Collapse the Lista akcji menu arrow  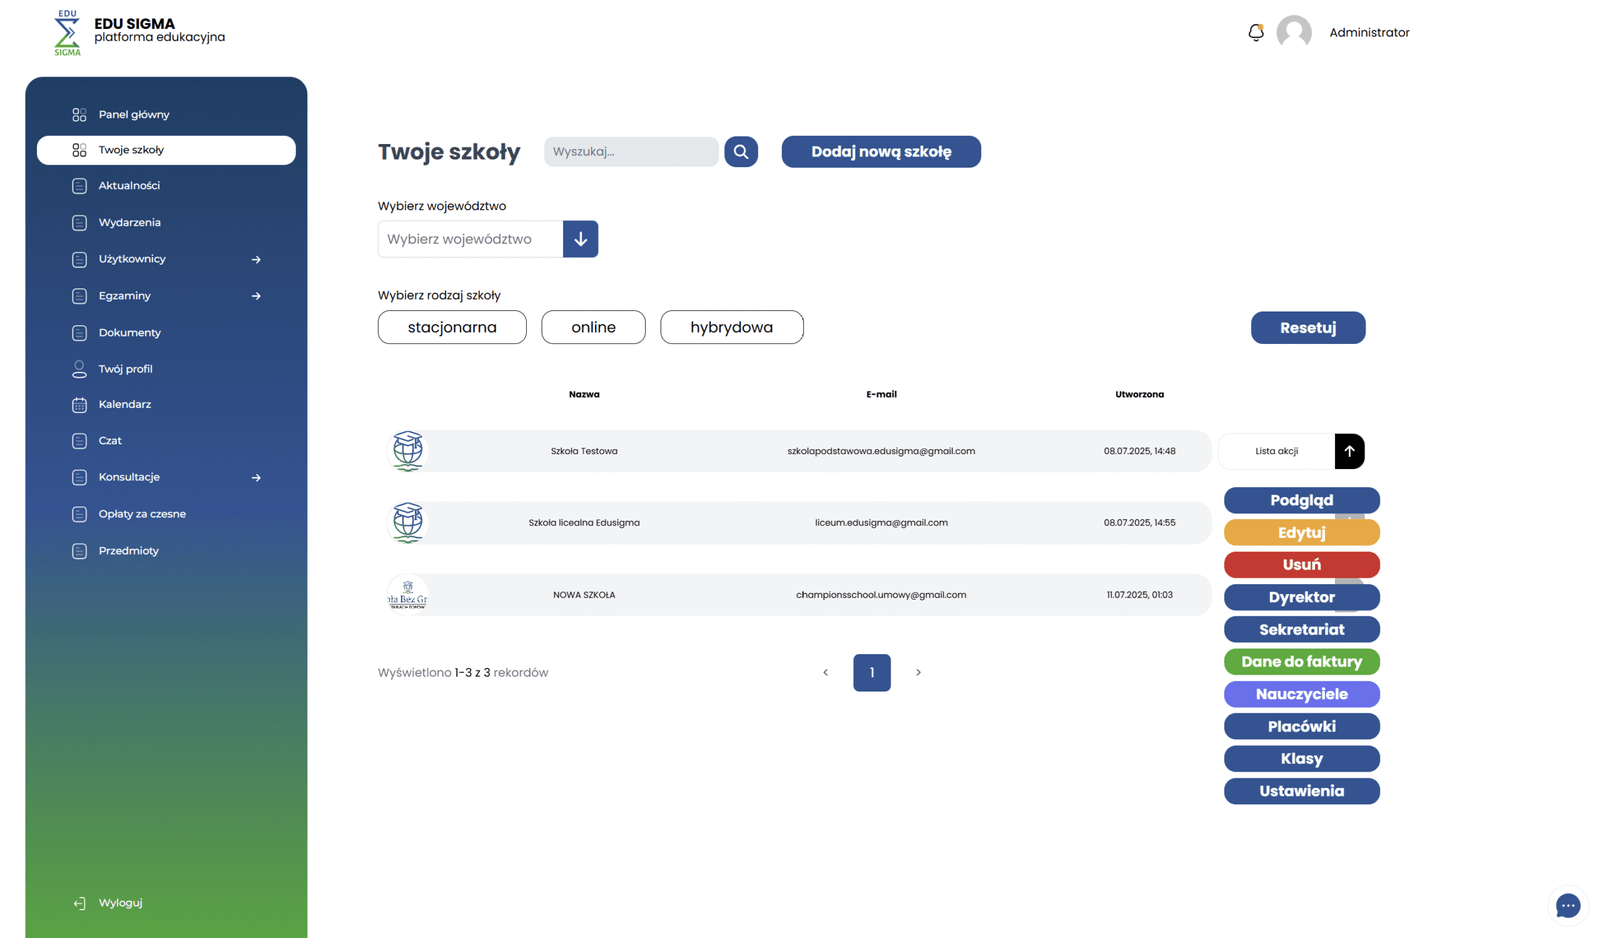(1349, 451)
